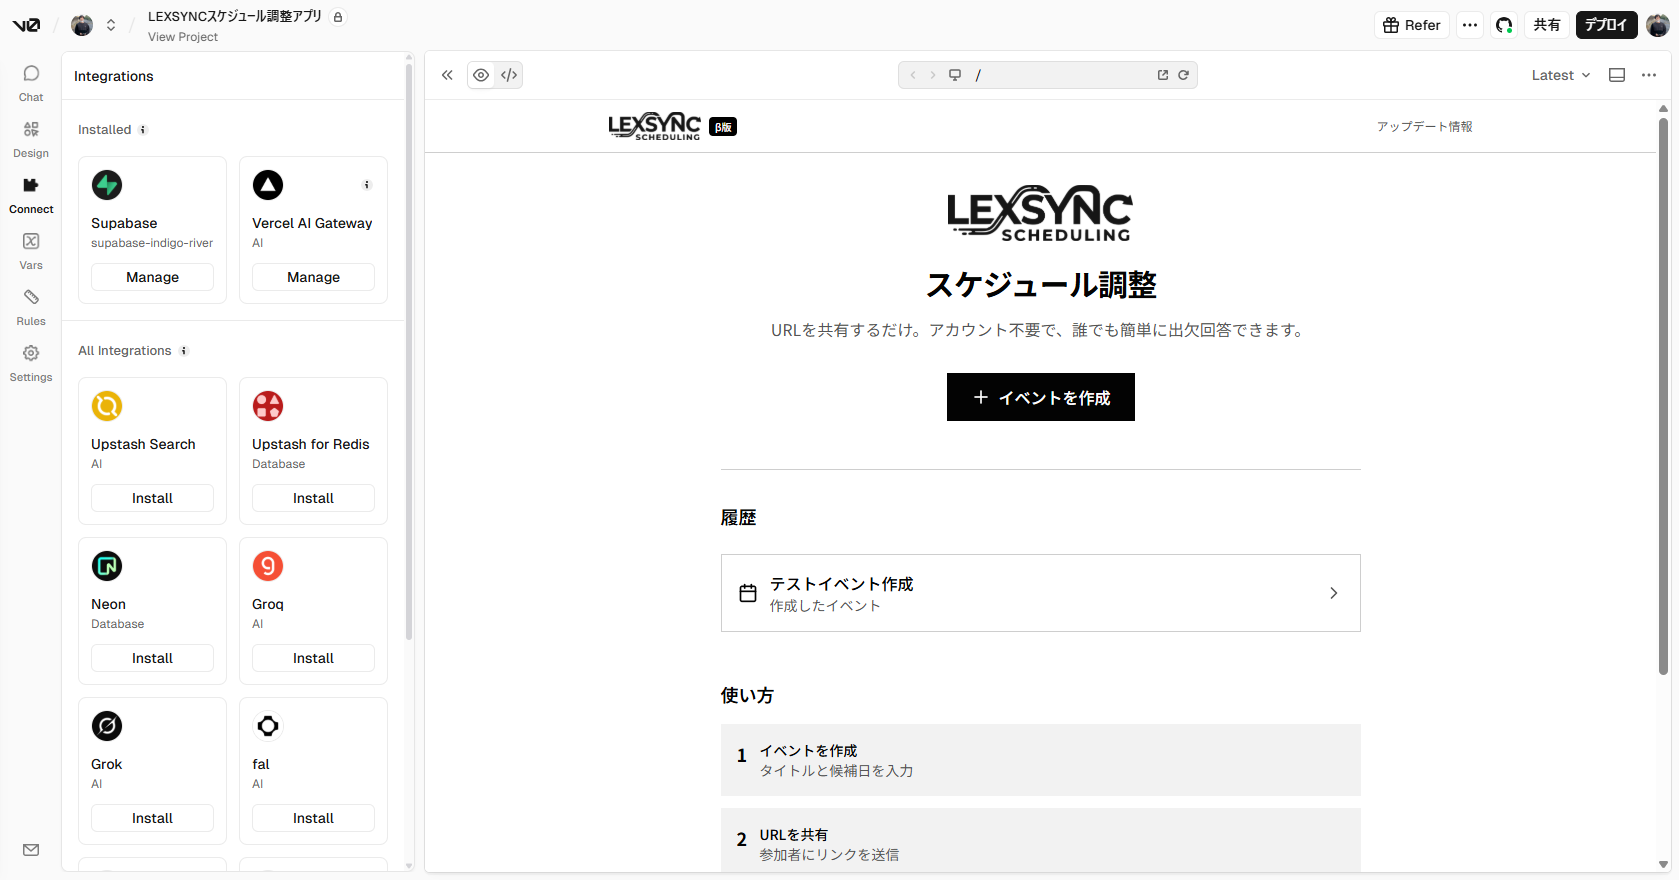Open the Chat panel

pos(31,83)
